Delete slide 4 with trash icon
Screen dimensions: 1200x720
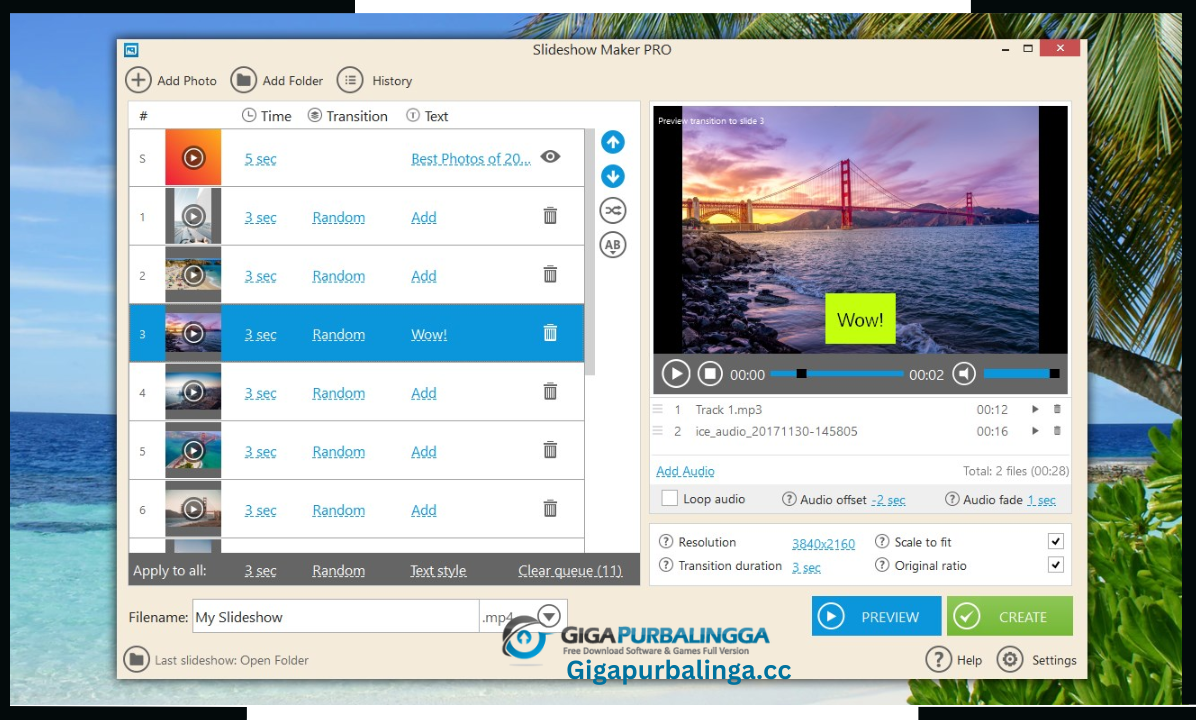tap(550, 392)
